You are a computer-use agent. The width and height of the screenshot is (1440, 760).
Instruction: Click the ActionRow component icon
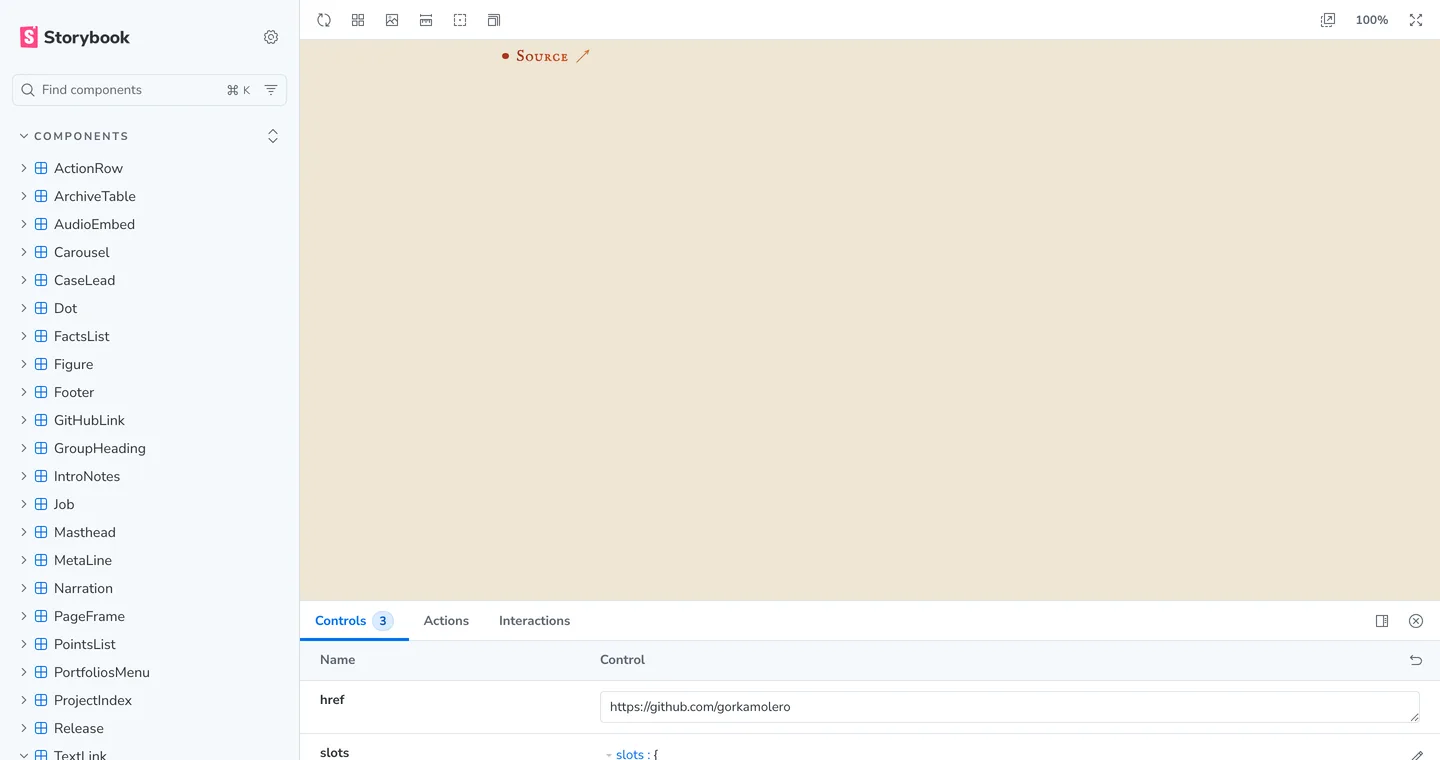click(41, 168)
